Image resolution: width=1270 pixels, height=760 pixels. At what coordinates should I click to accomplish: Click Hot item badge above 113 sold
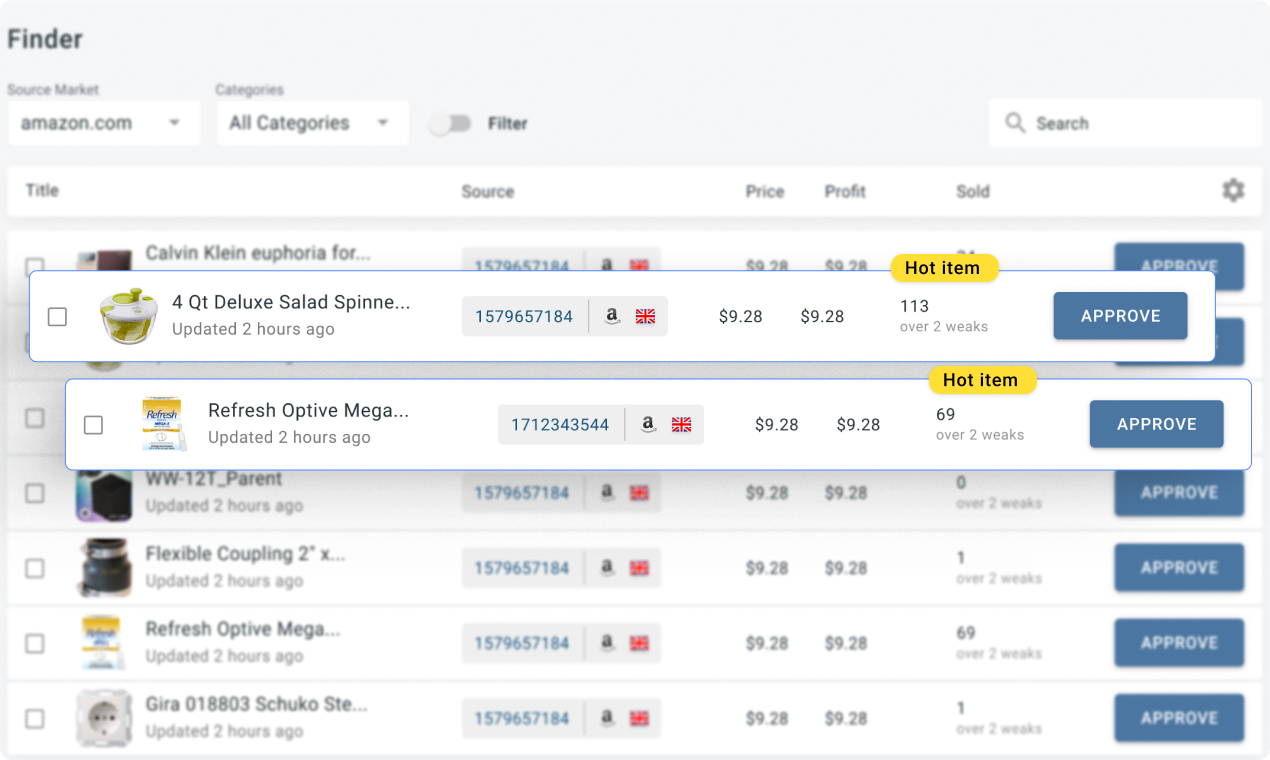[x=943, y=268]
